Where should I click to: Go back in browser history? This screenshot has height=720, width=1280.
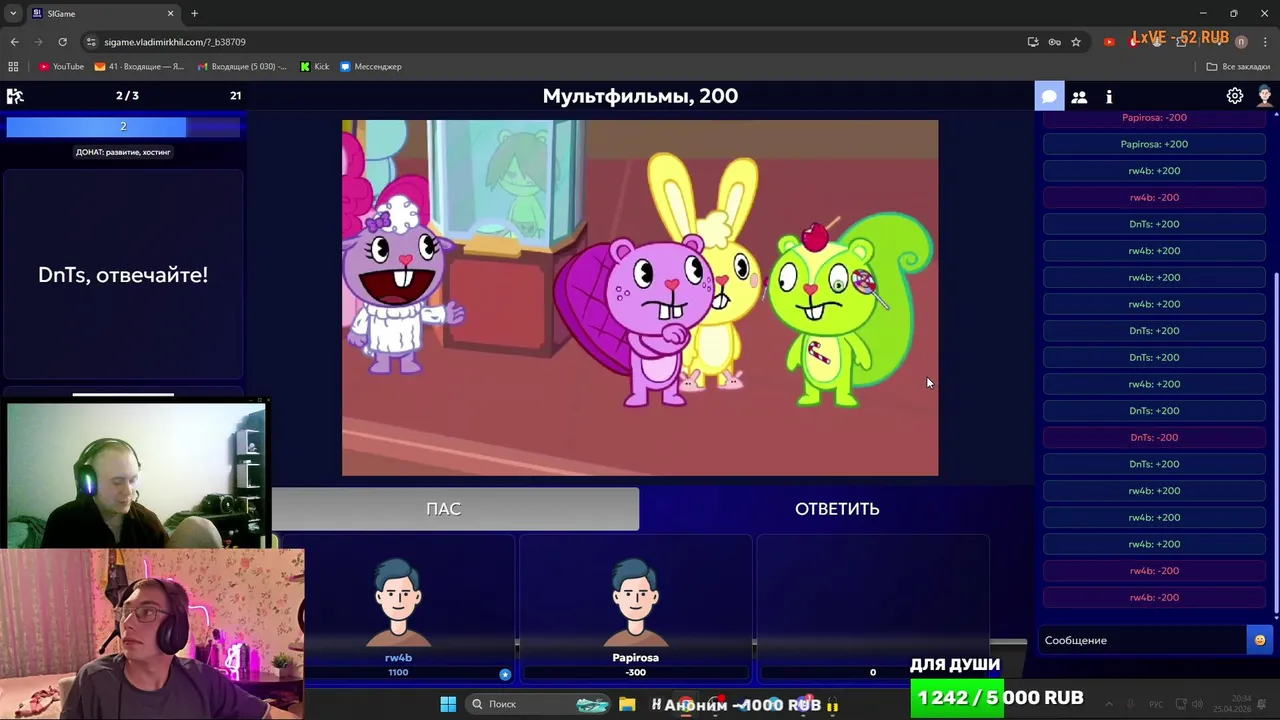click(14, 42)
